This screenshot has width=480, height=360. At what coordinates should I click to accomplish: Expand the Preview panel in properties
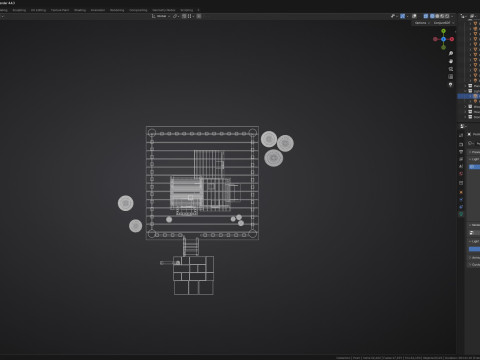click(474, 152)
